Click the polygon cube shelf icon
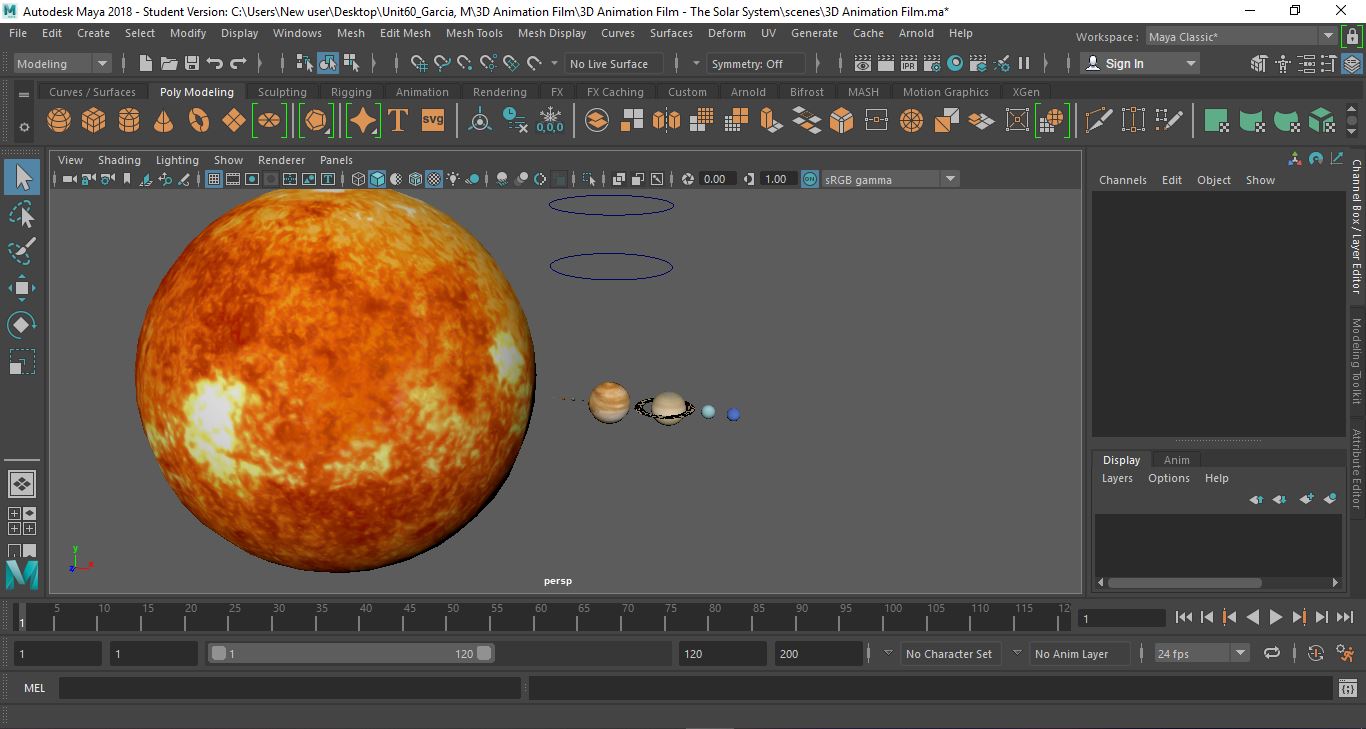This screenshot has height=729, width=1366. pos(94,121)
